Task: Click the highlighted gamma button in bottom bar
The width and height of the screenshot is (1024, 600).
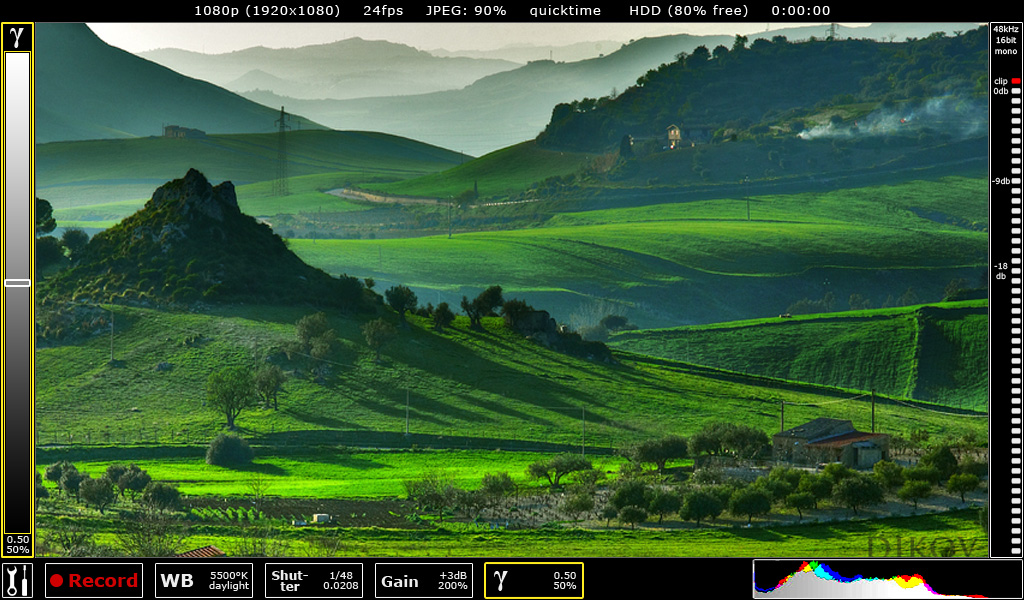Action: click(534, 580)
